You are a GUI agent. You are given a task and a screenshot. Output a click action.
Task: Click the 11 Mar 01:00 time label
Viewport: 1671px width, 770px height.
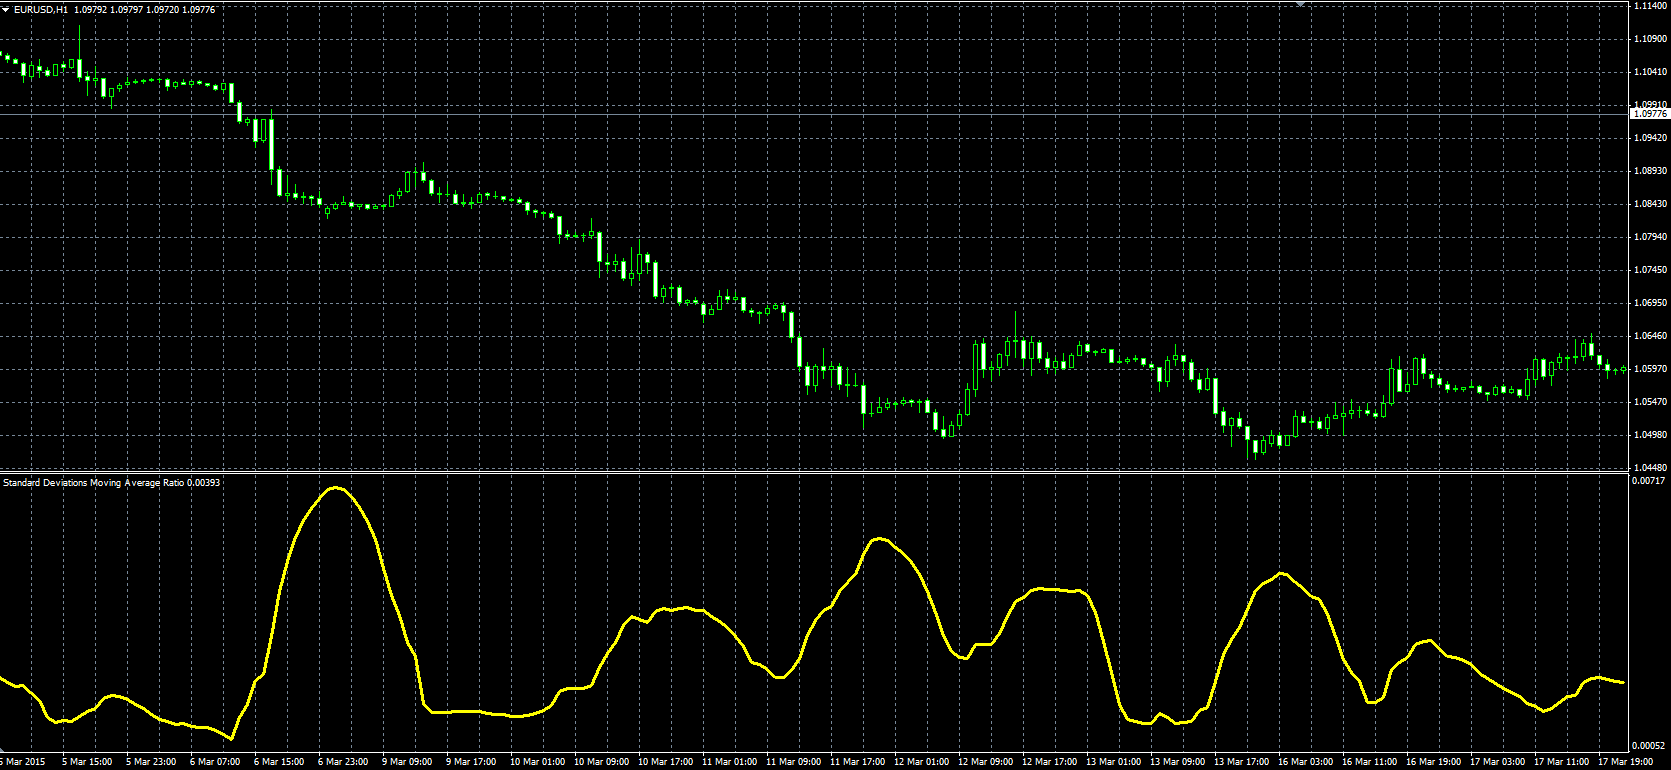click(x=729, y=762)
